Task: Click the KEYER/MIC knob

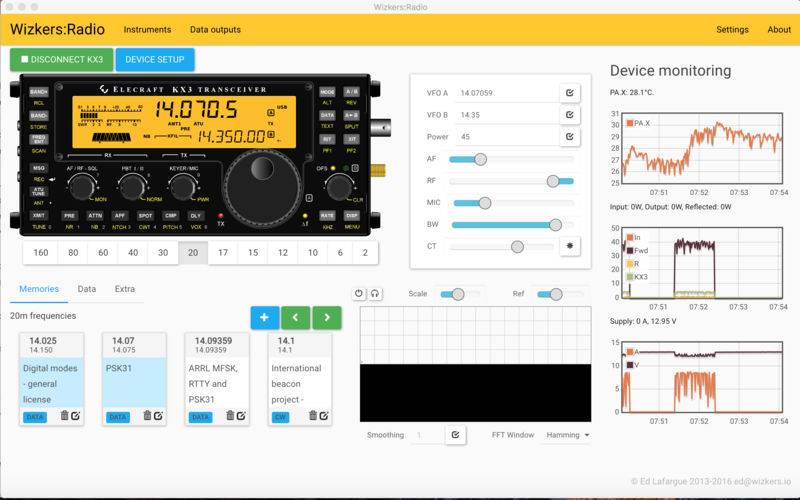Action: pyautogui.click(x=183, y=187)
